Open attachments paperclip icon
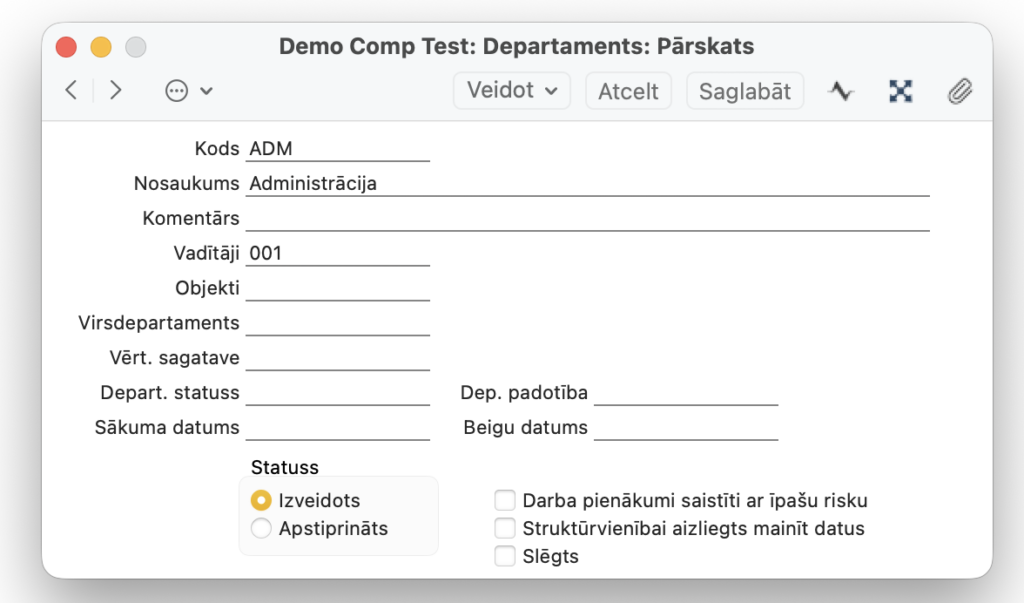Screen dimensions: 1024x603 click(x=960, y=91)
